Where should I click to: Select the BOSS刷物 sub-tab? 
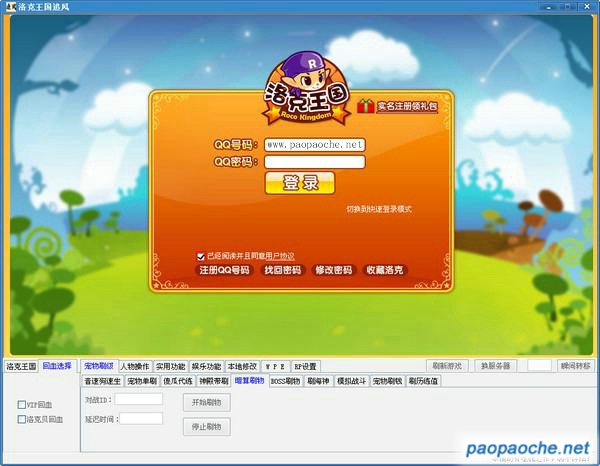point(285,381)
